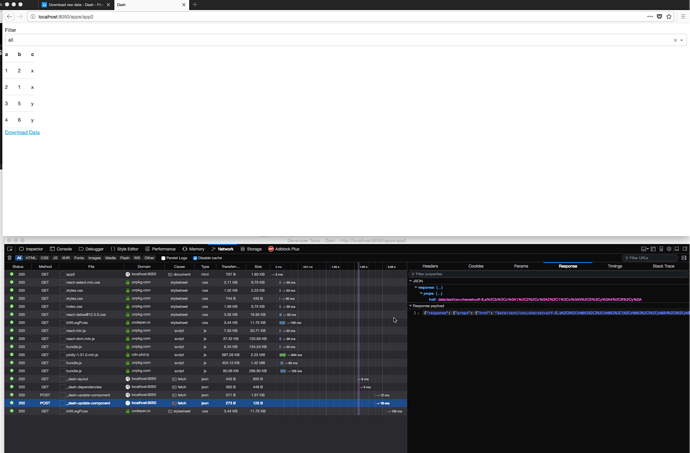
Task: Switch to the Memory panel
Action: tap(193, 249)
